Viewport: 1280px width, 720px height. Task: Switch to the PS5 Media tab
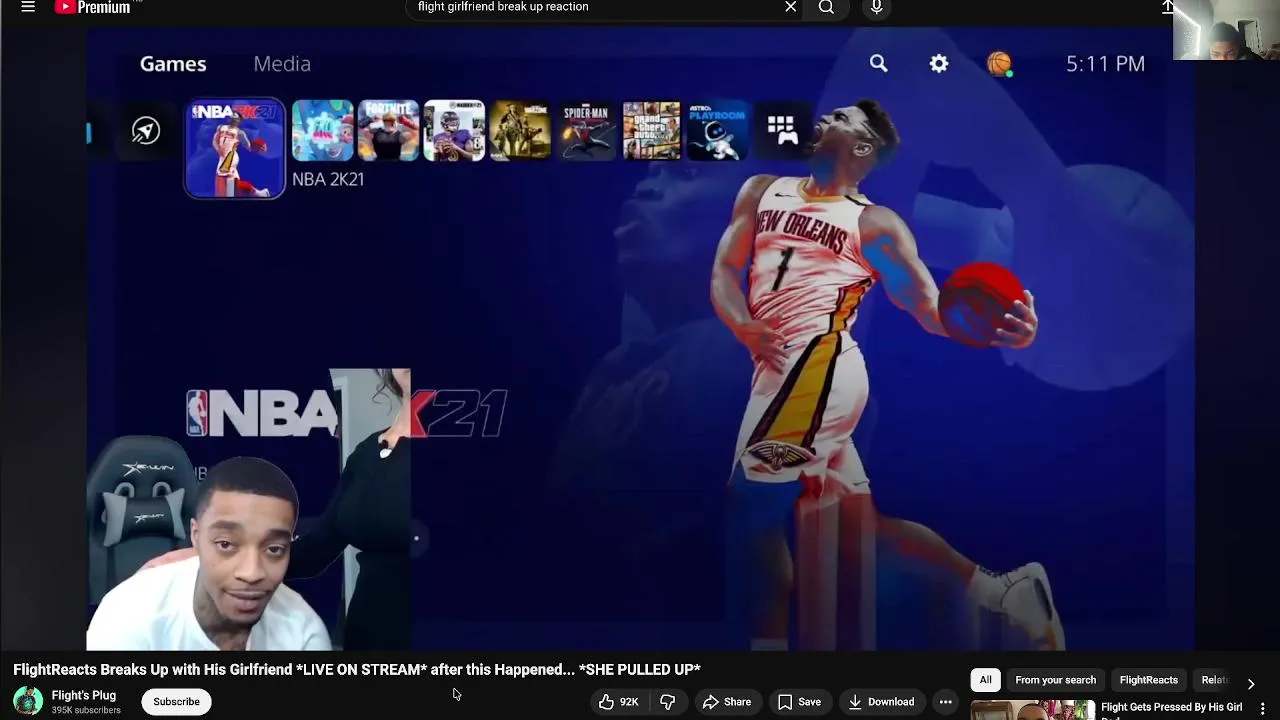(282, 64)
